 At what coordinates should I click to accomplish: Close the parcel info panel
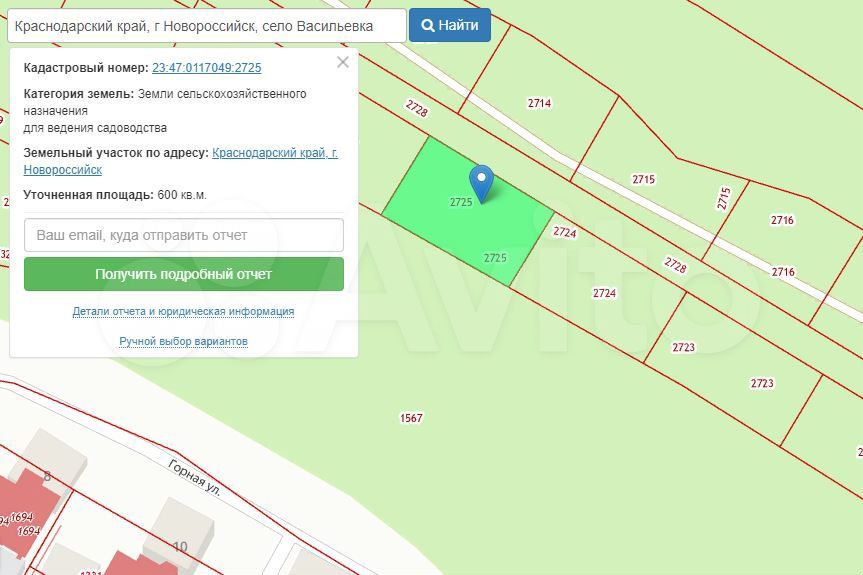[x=343, y=62]
